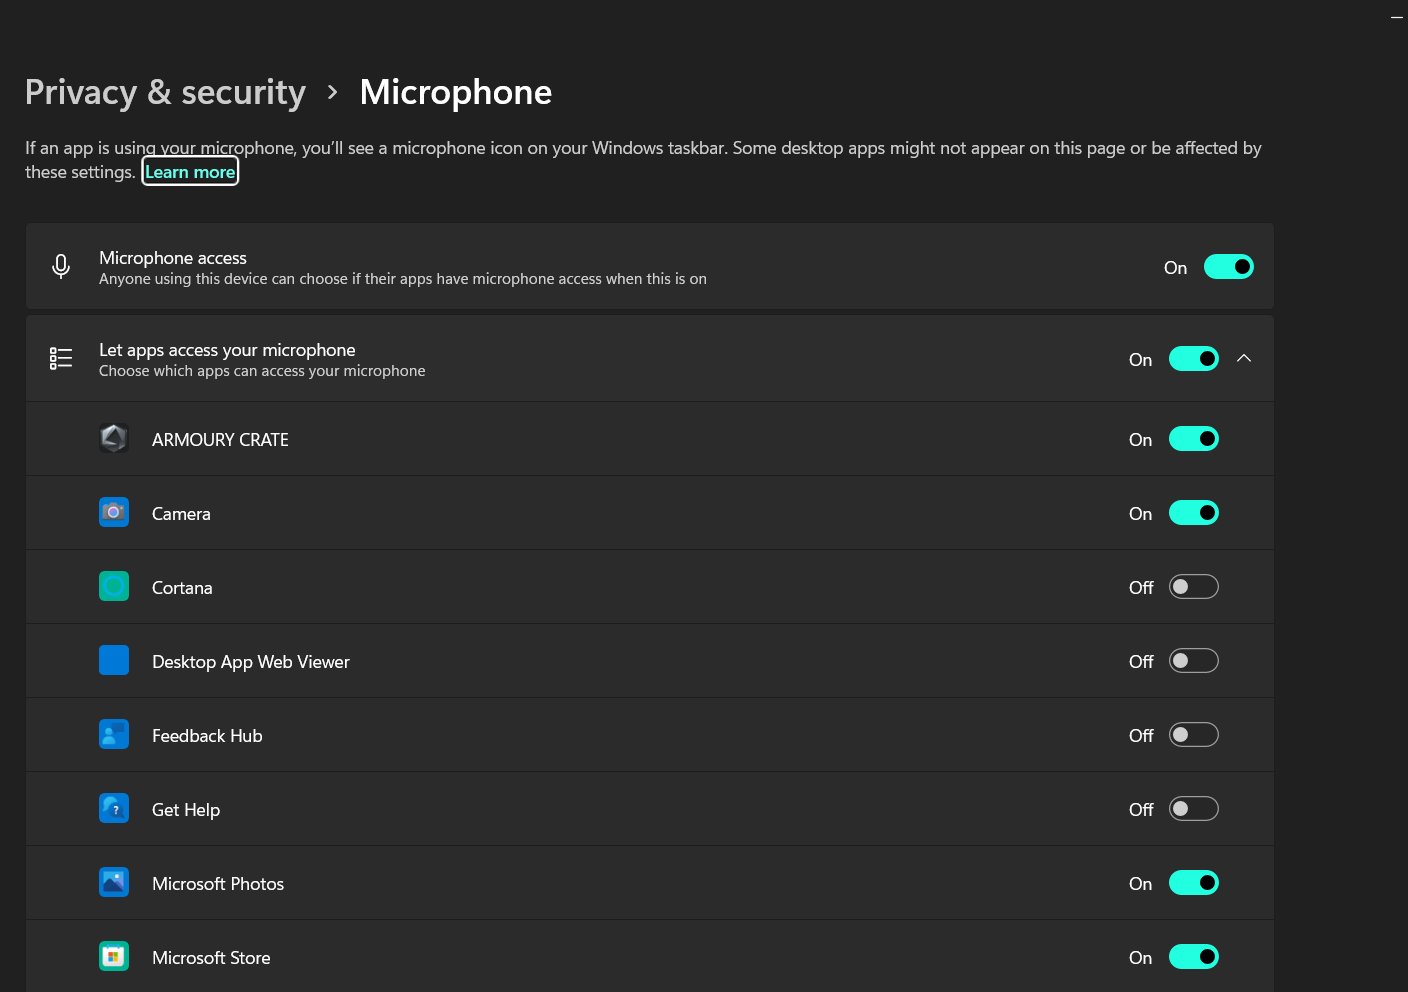Click the 'Microphone access' heading text
The width and height of the screenshot is (1408, 992).
(x=173, y=258)
